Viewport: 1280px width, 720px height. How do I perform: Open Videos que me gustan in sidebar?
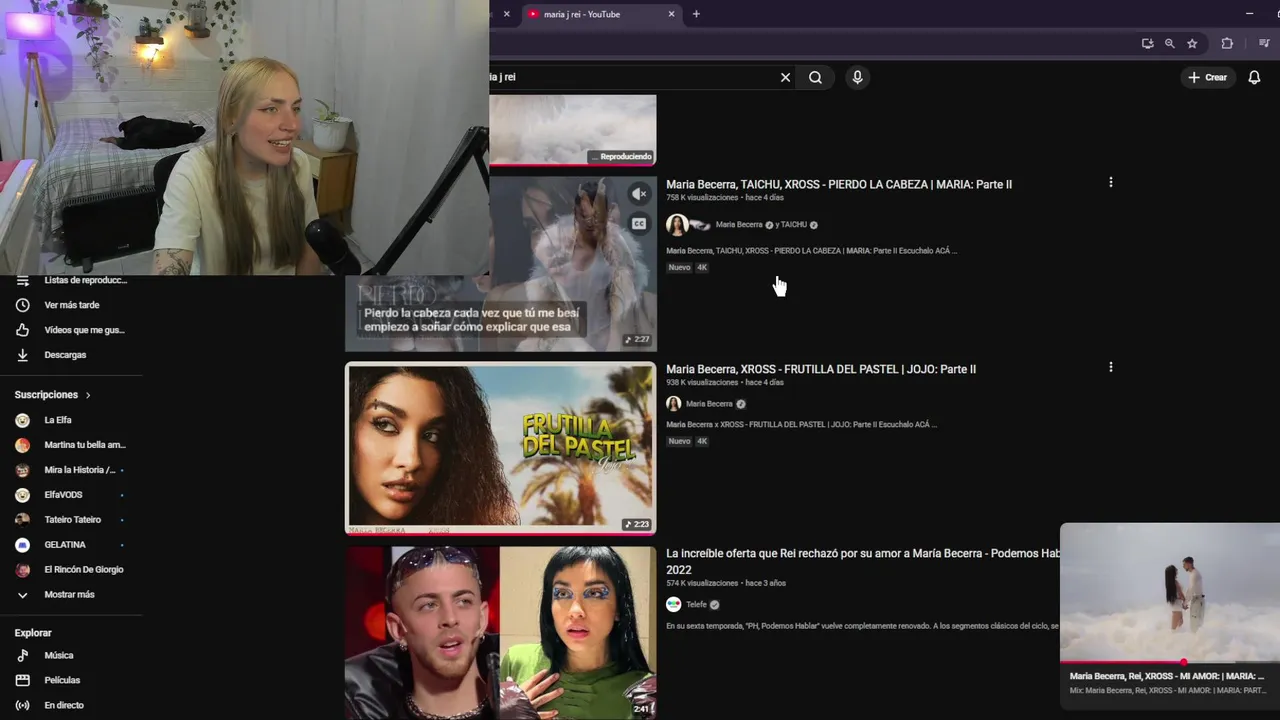(x=71, y=330)
